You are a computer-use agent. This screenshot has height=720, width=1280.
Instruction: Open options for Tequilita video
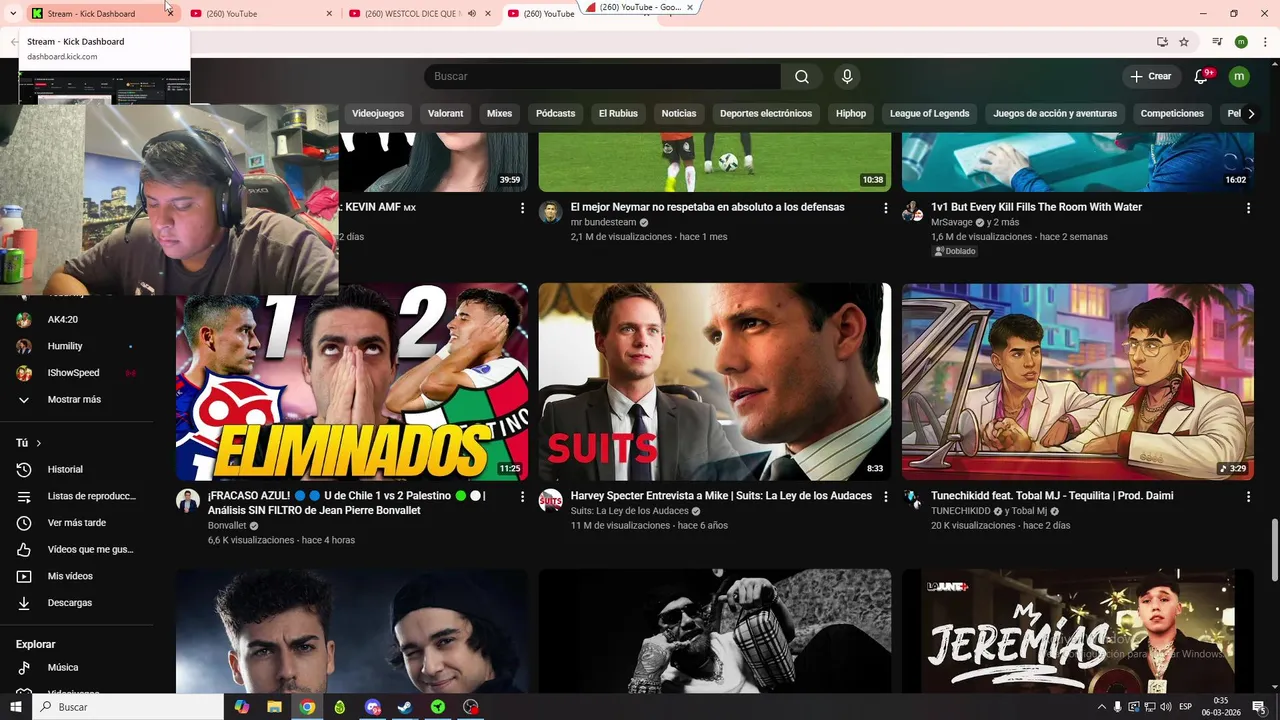tap(1248, 497)
